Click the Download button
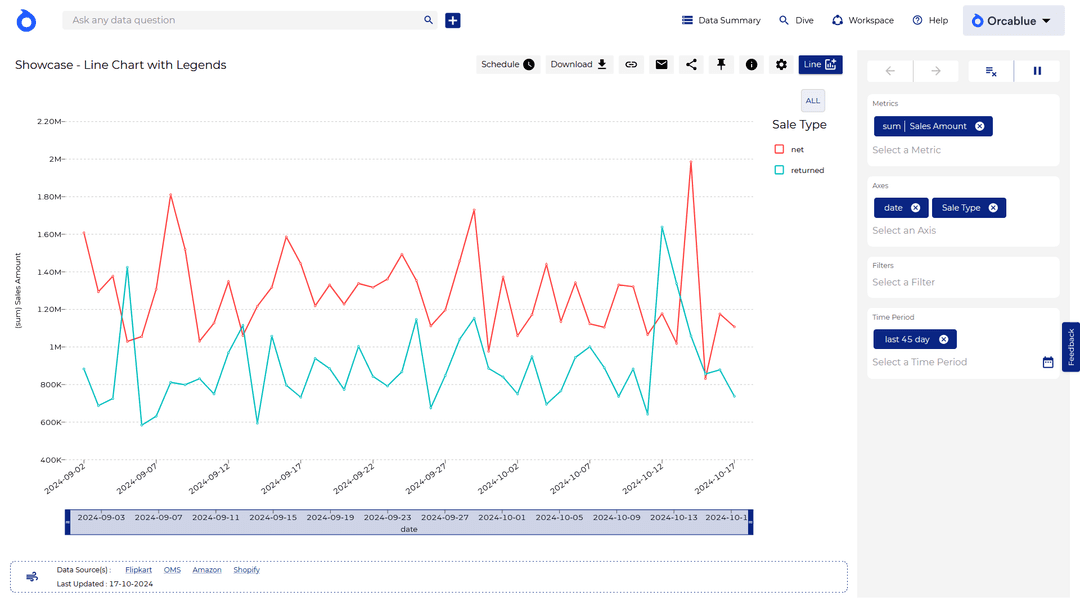Image resolution: width=1080 pixels, height=608 pixels. point(579,65)
